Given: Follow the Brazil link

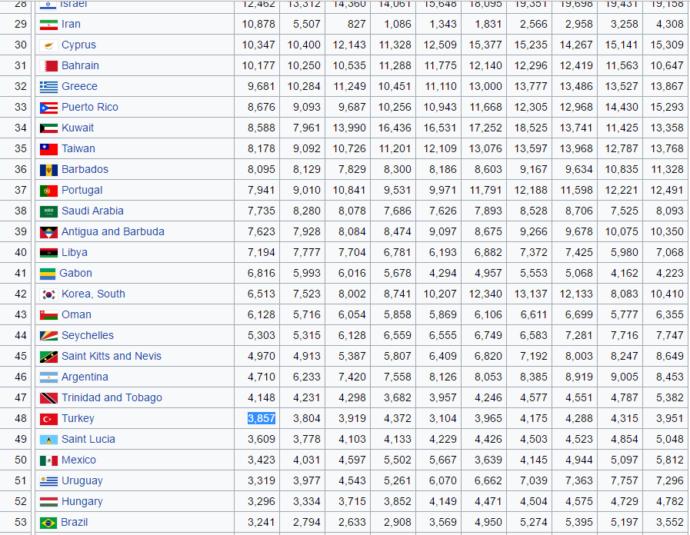Looking at the screenshot, I should pyautogui.click(x=74, y=522).
